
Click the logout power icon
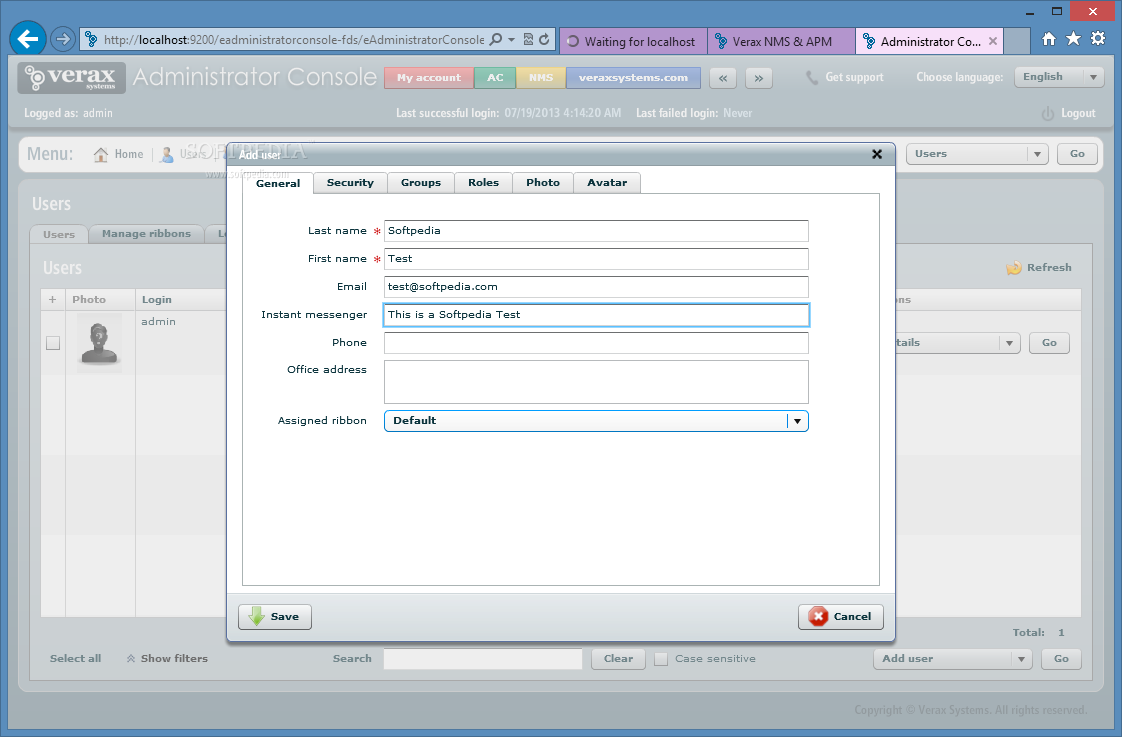pos(1048,114)
